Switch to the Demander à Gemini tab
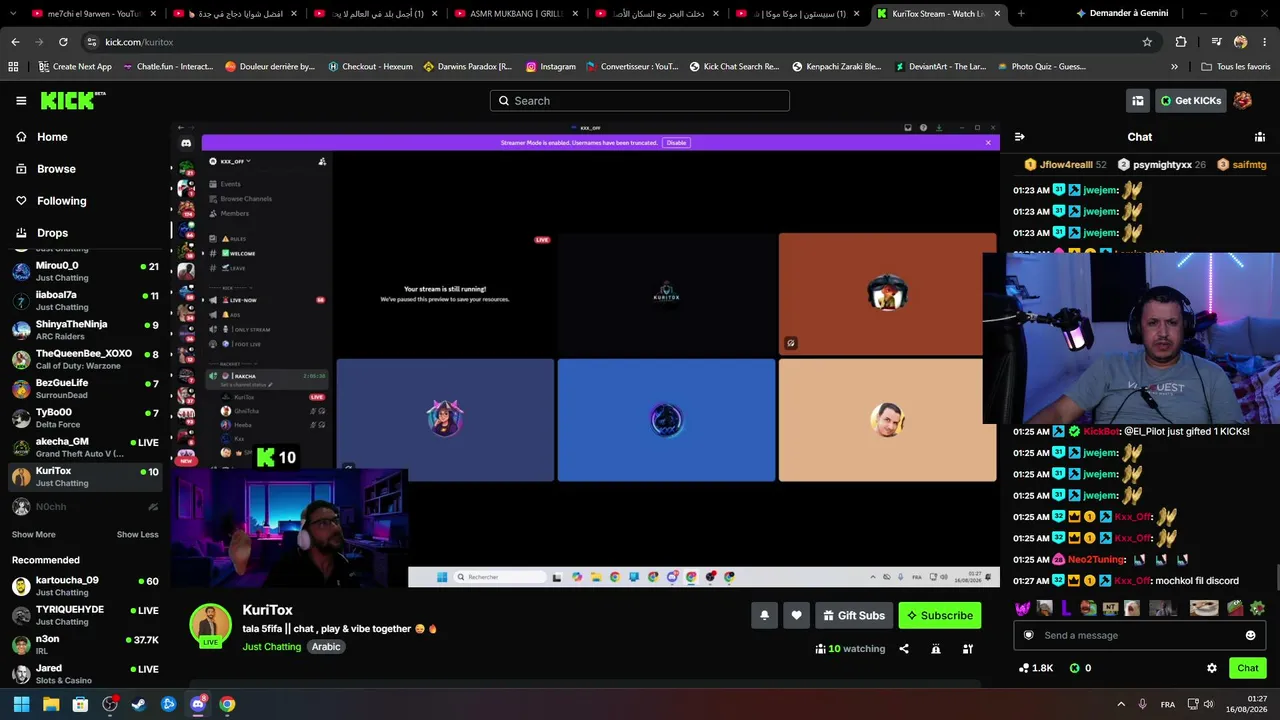The height and width of the screenshot is (720, 1280). point(1120,14)
